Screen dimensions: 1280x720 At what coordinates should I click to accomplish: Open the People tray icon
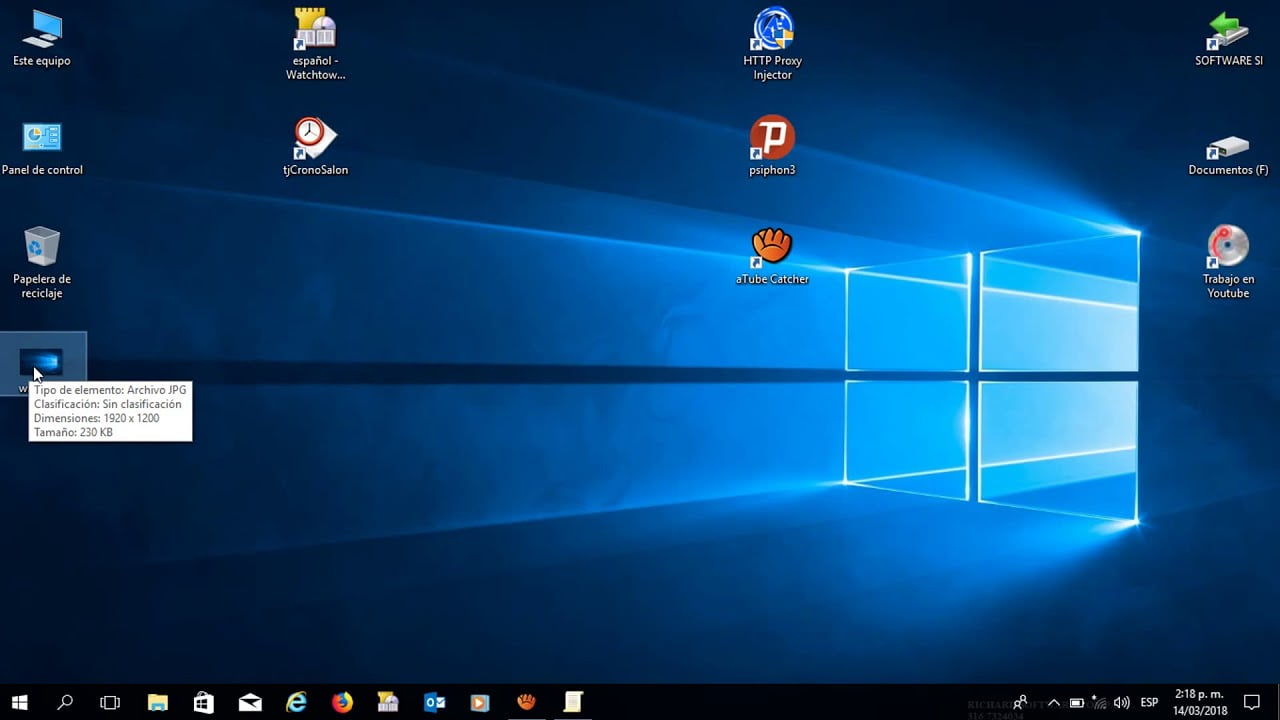(1021, 702)
